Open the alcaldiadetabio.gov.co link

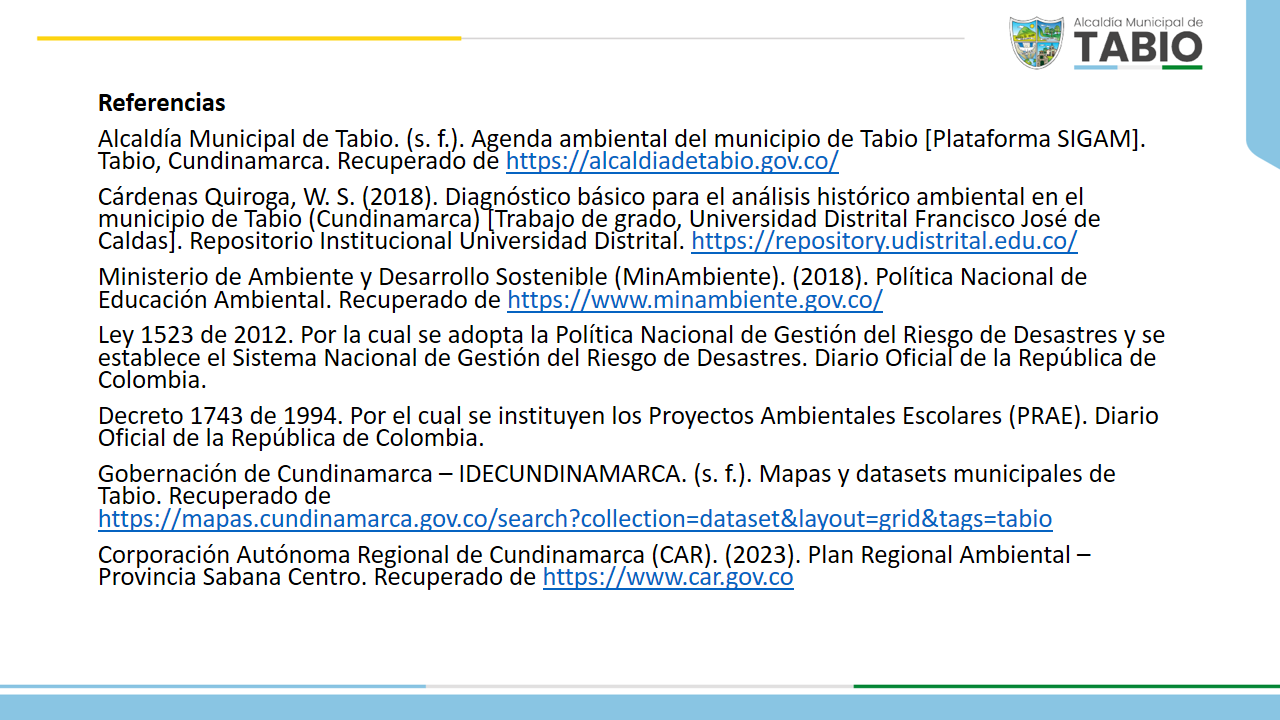coord(672,162)
